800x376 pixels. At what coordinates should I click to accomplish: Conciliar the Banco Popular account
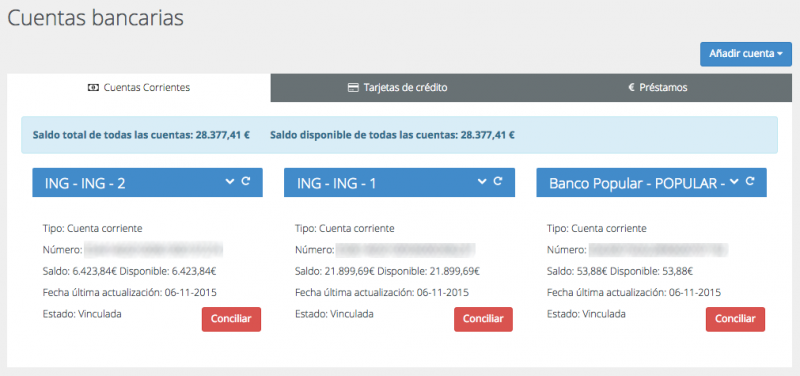(x=735, y=319)
